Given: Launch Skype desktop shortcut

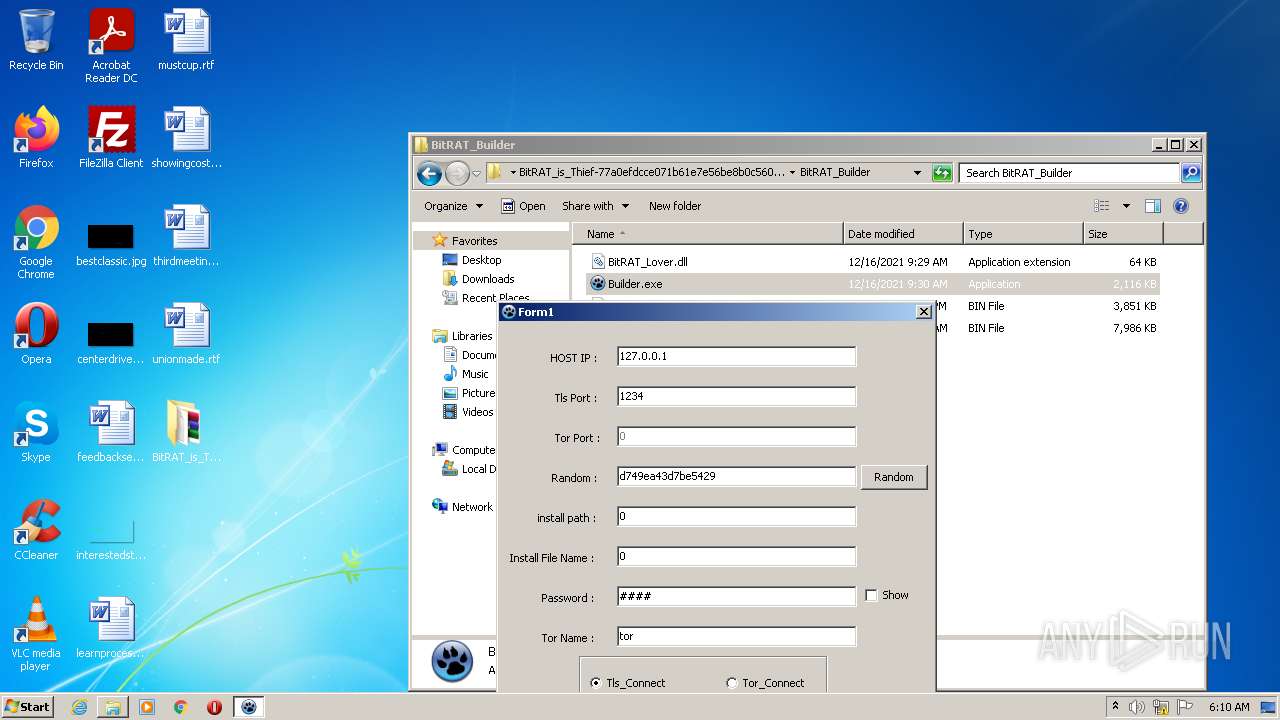Looking at the screenshot, I should coord(36,432).
